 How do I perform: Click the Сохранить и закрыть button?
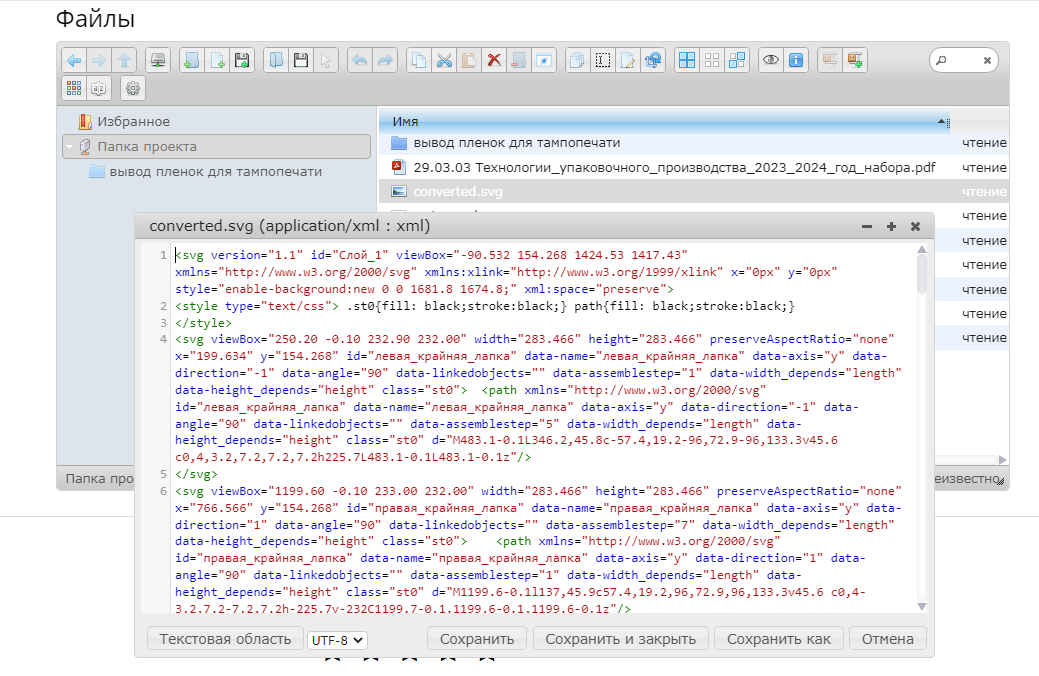tap(621, 639)
